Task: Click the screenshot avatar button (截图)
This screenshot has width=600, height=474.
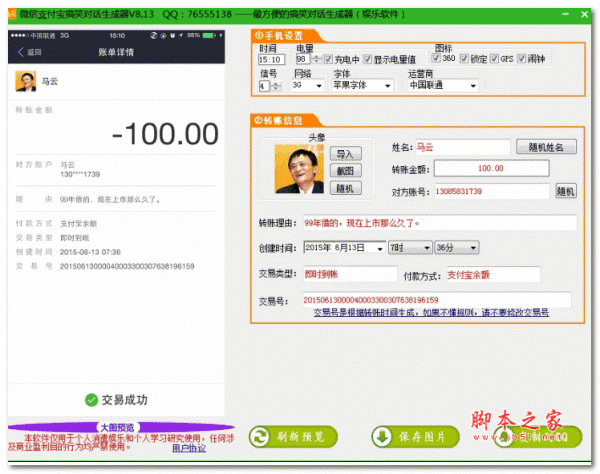Action: [x=346, y=171]
